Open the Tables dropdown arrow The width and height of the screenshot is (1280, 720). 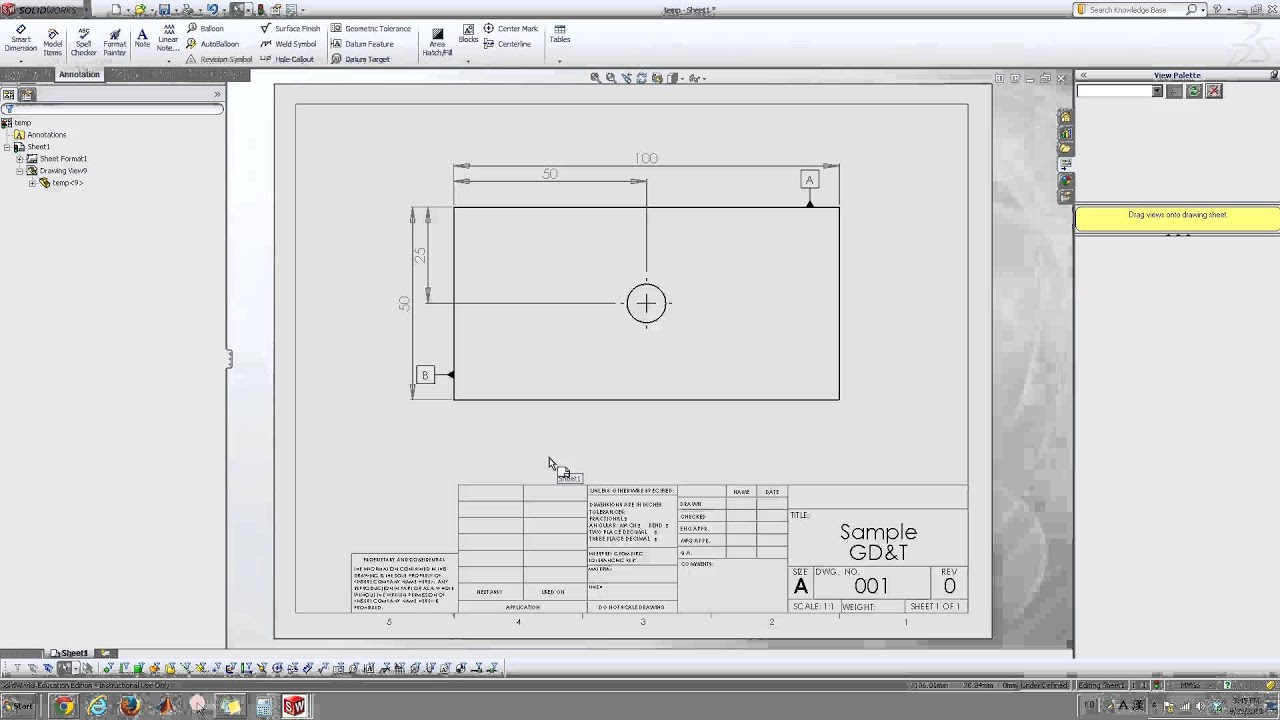click(x=560, y=61)
